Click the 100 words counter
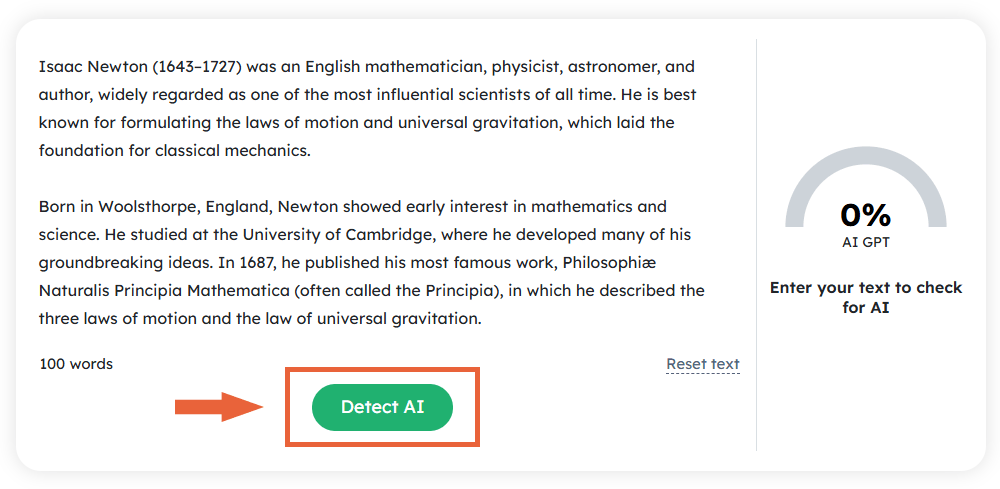 coord(76,364)
